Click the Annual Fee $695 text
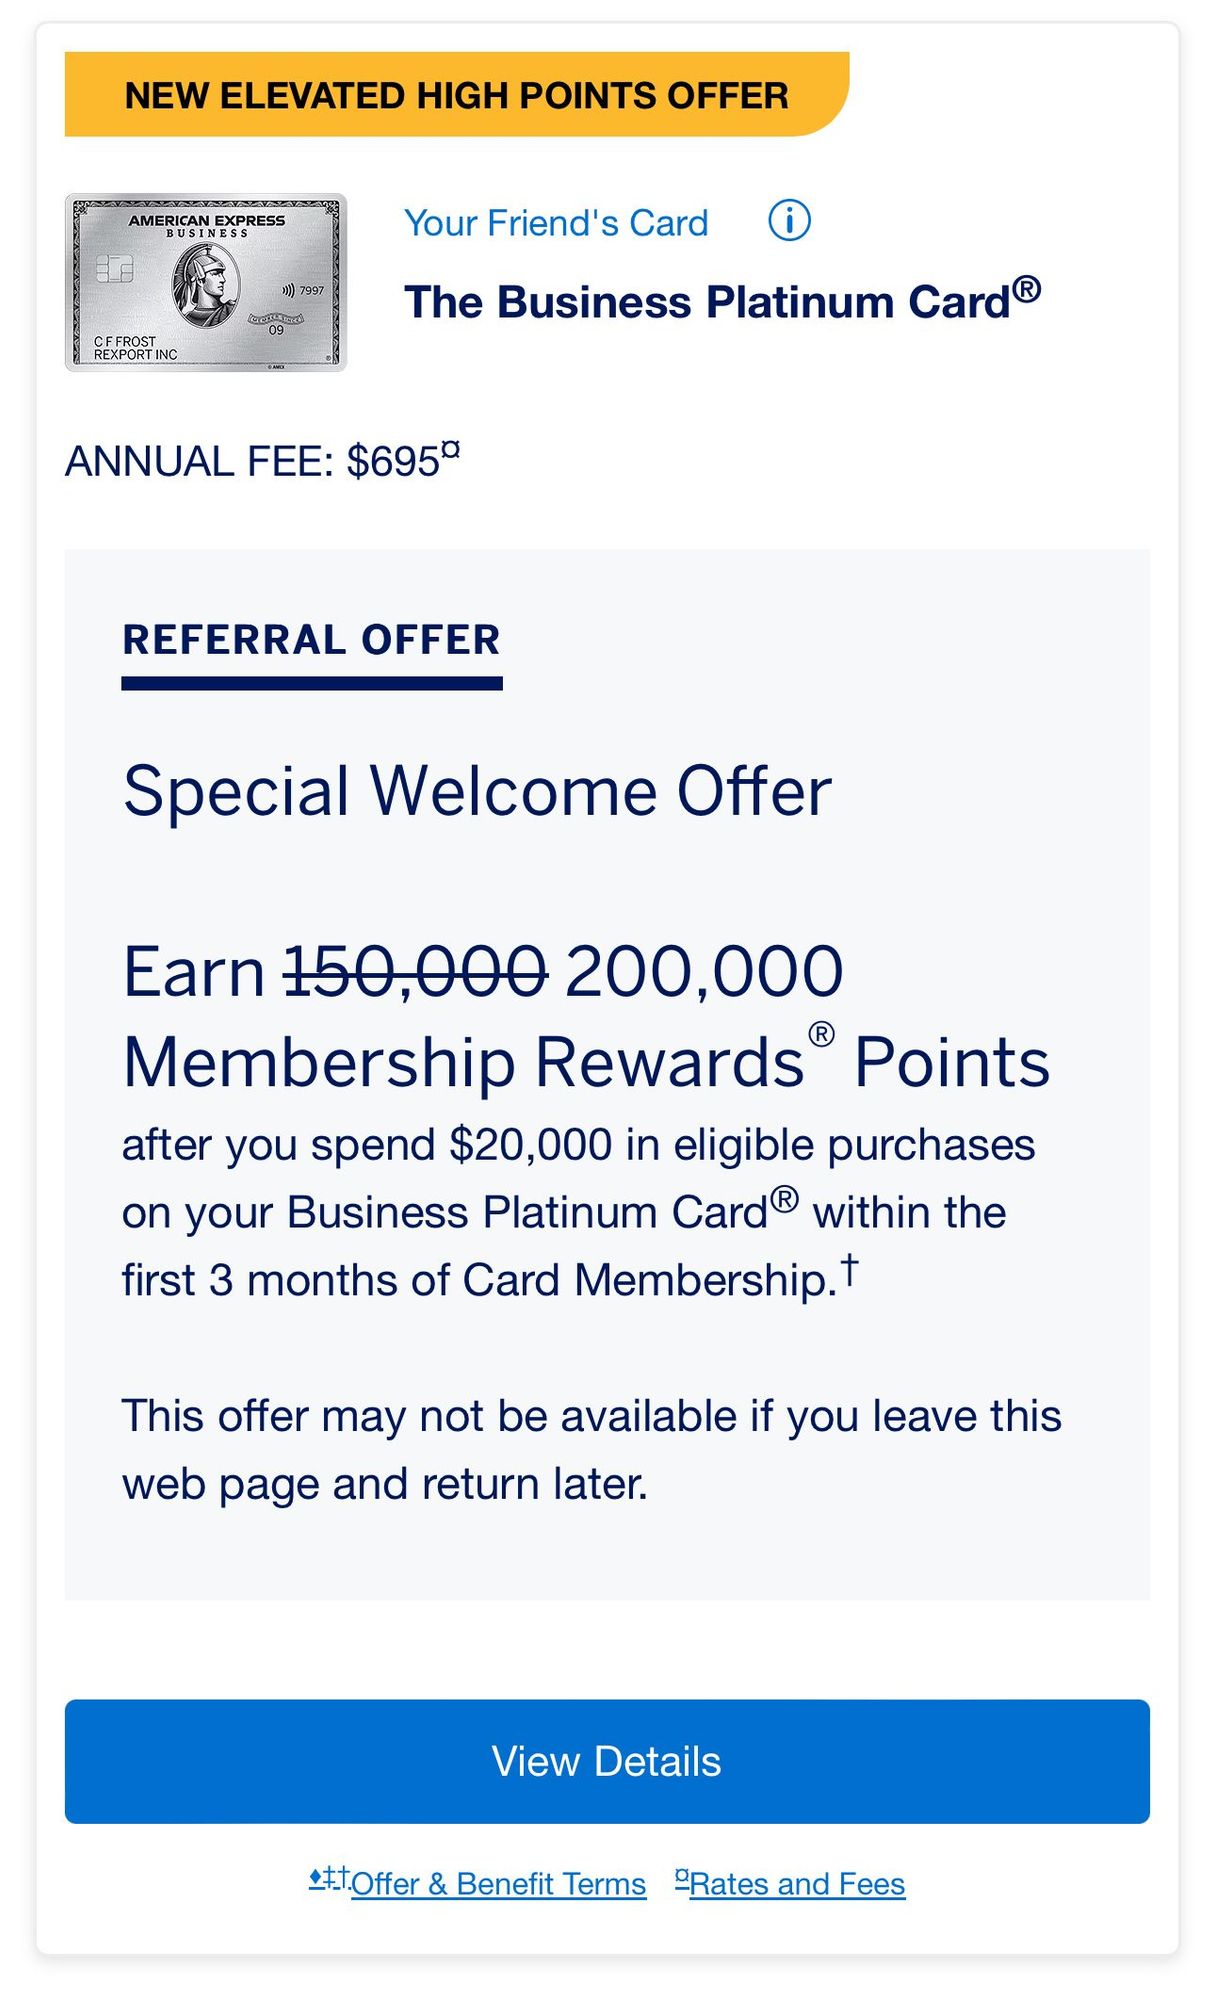 point(252,462)
